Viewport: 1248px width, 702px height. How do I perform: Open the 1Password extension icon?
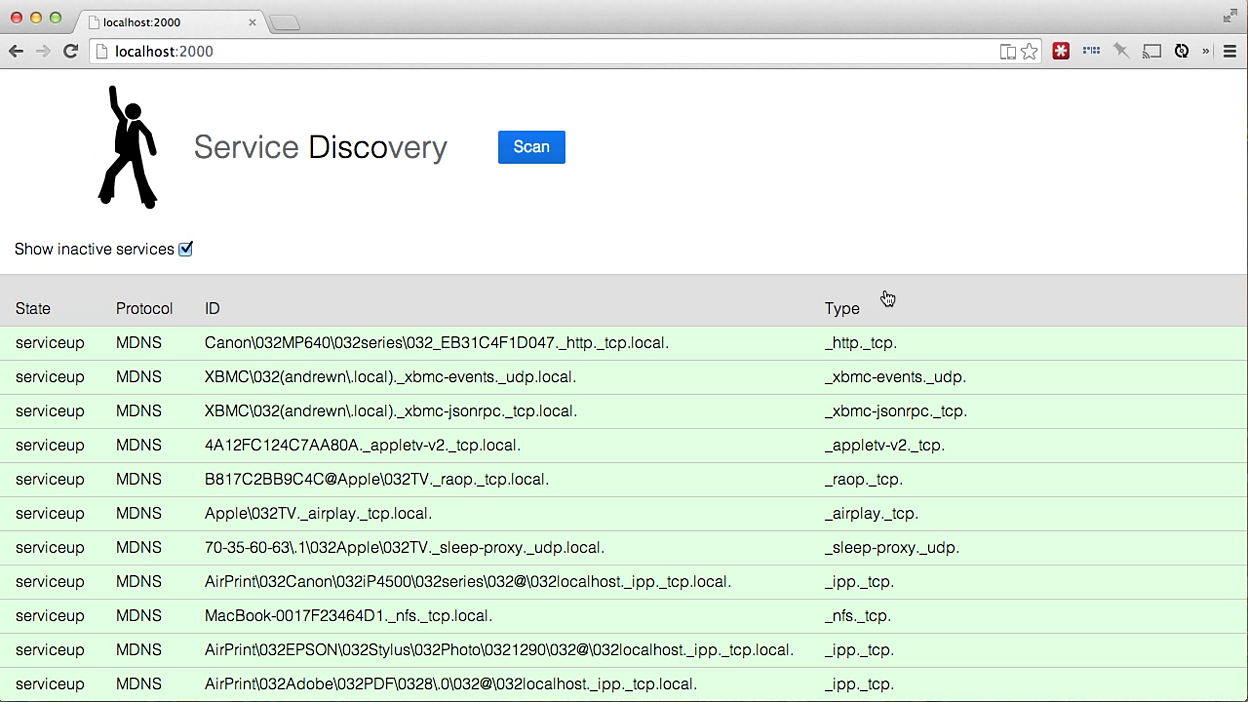(x=1060, y=51)
